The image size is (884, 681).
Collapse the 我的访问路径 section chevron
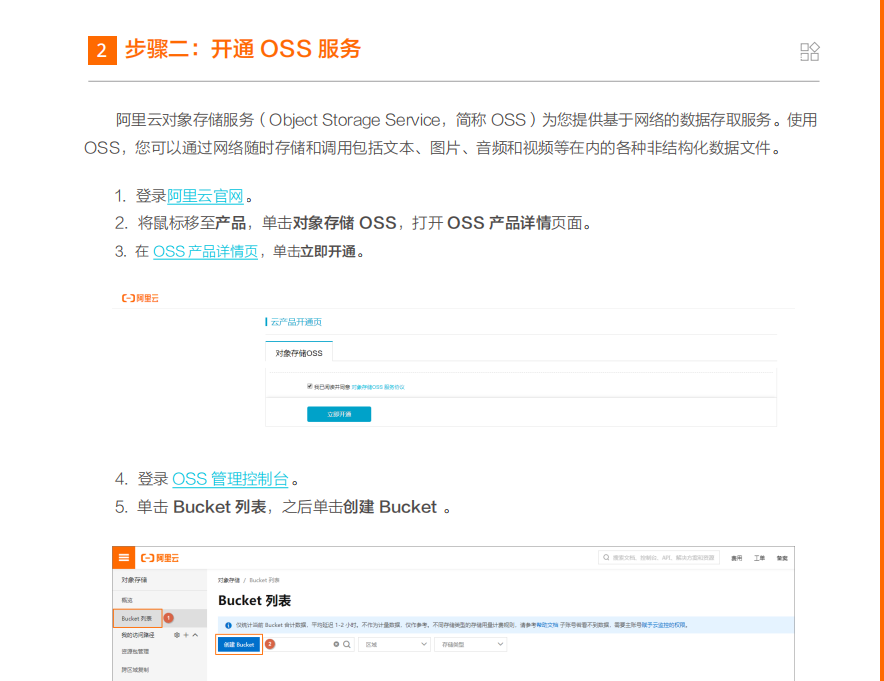(x=195, y=635)
